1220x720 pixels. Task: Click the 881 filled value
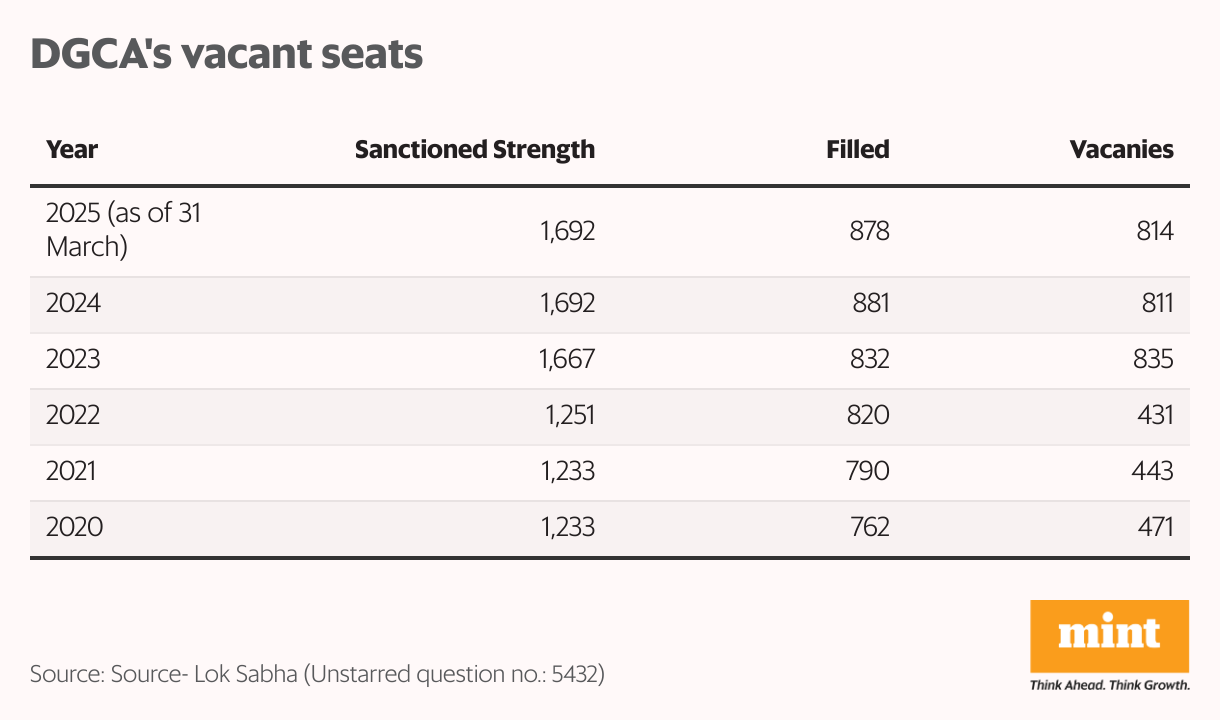[867, 302]
